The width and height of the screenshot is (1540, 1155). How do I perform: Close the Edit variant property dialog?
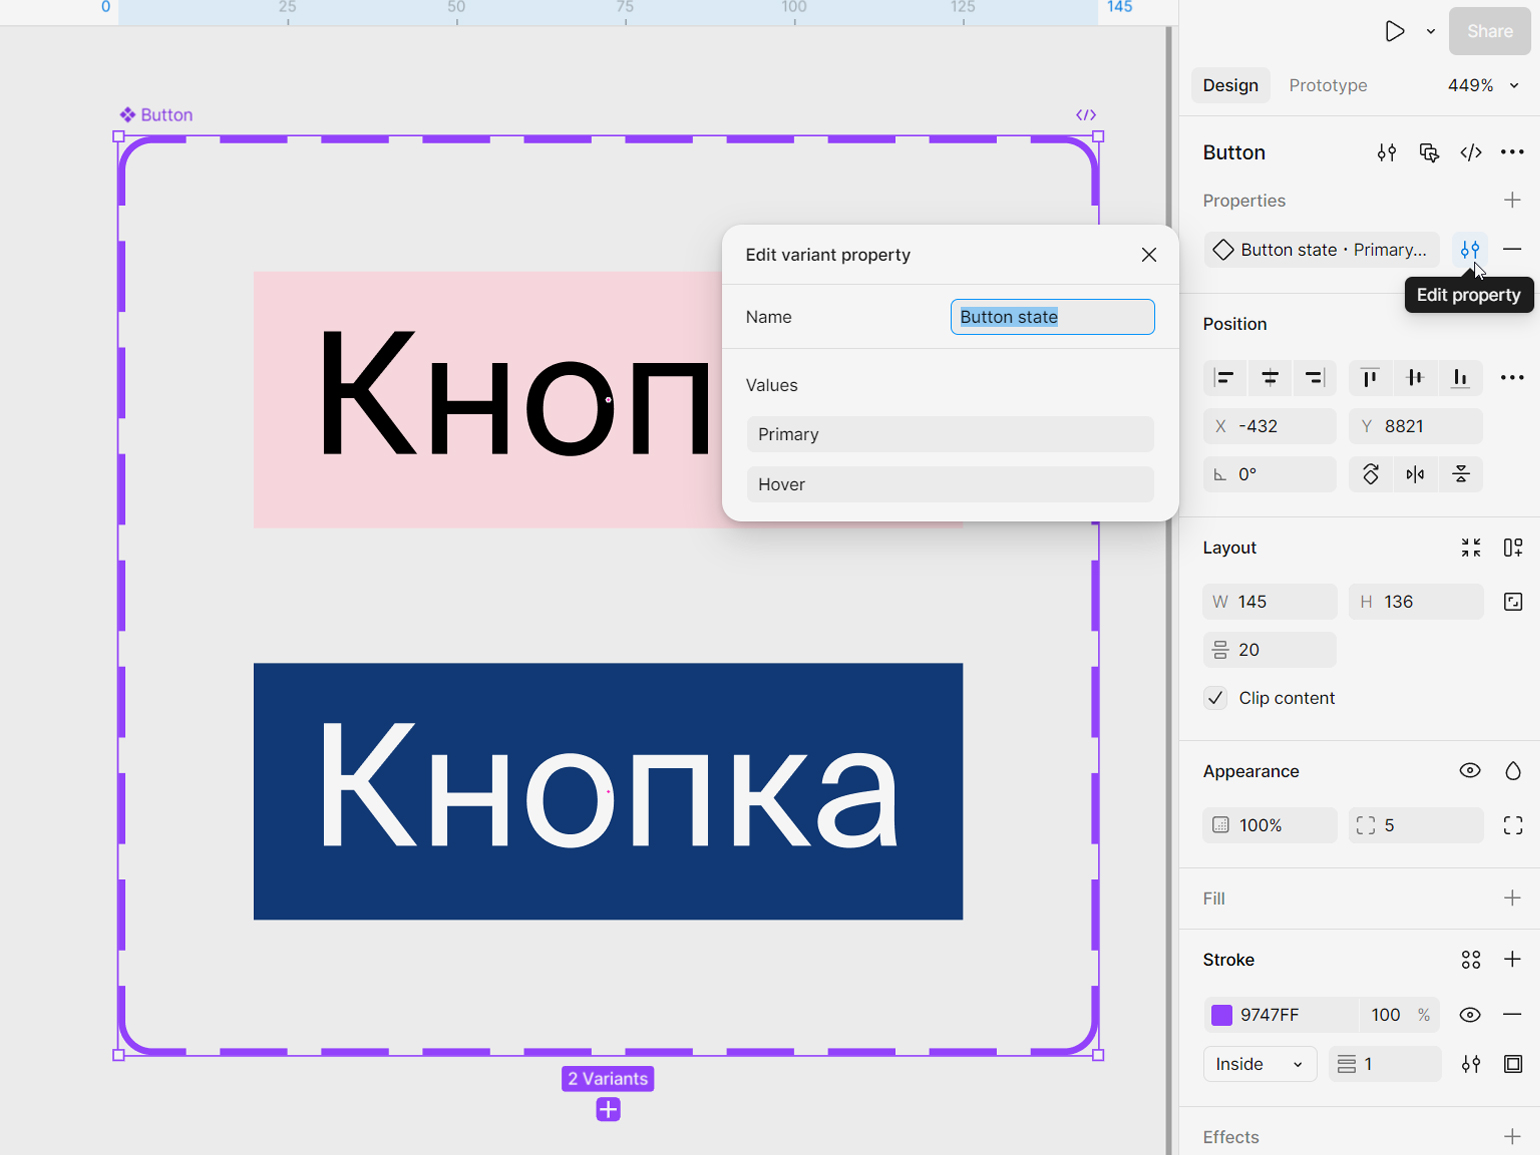click(x=1149, y=255)
